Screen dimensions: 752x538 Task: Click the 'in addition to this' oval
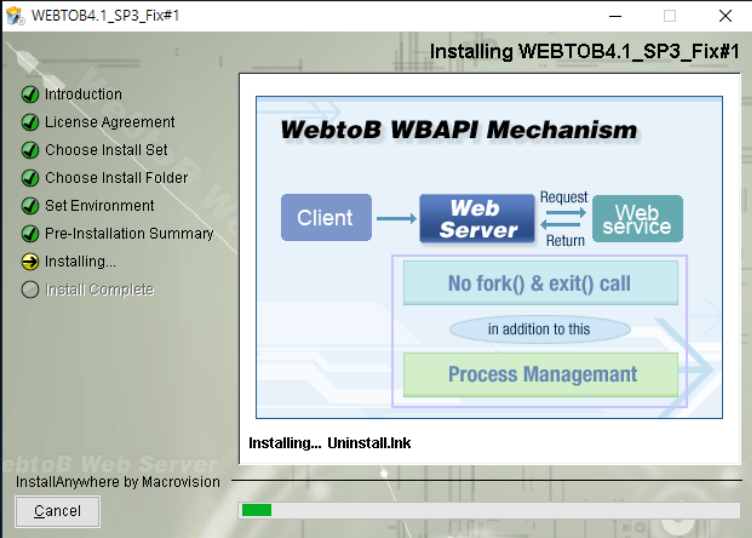pos(540,329)
